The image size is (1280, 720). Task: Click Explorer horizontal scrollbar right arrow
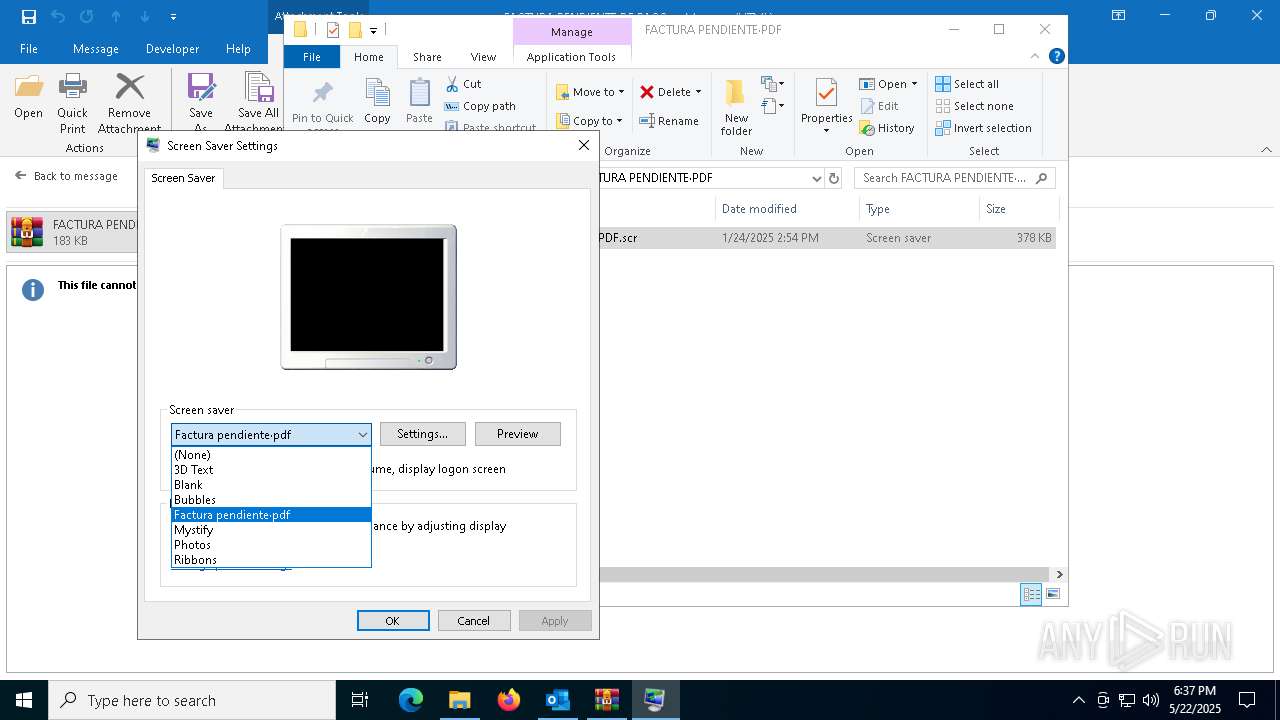1059,574
